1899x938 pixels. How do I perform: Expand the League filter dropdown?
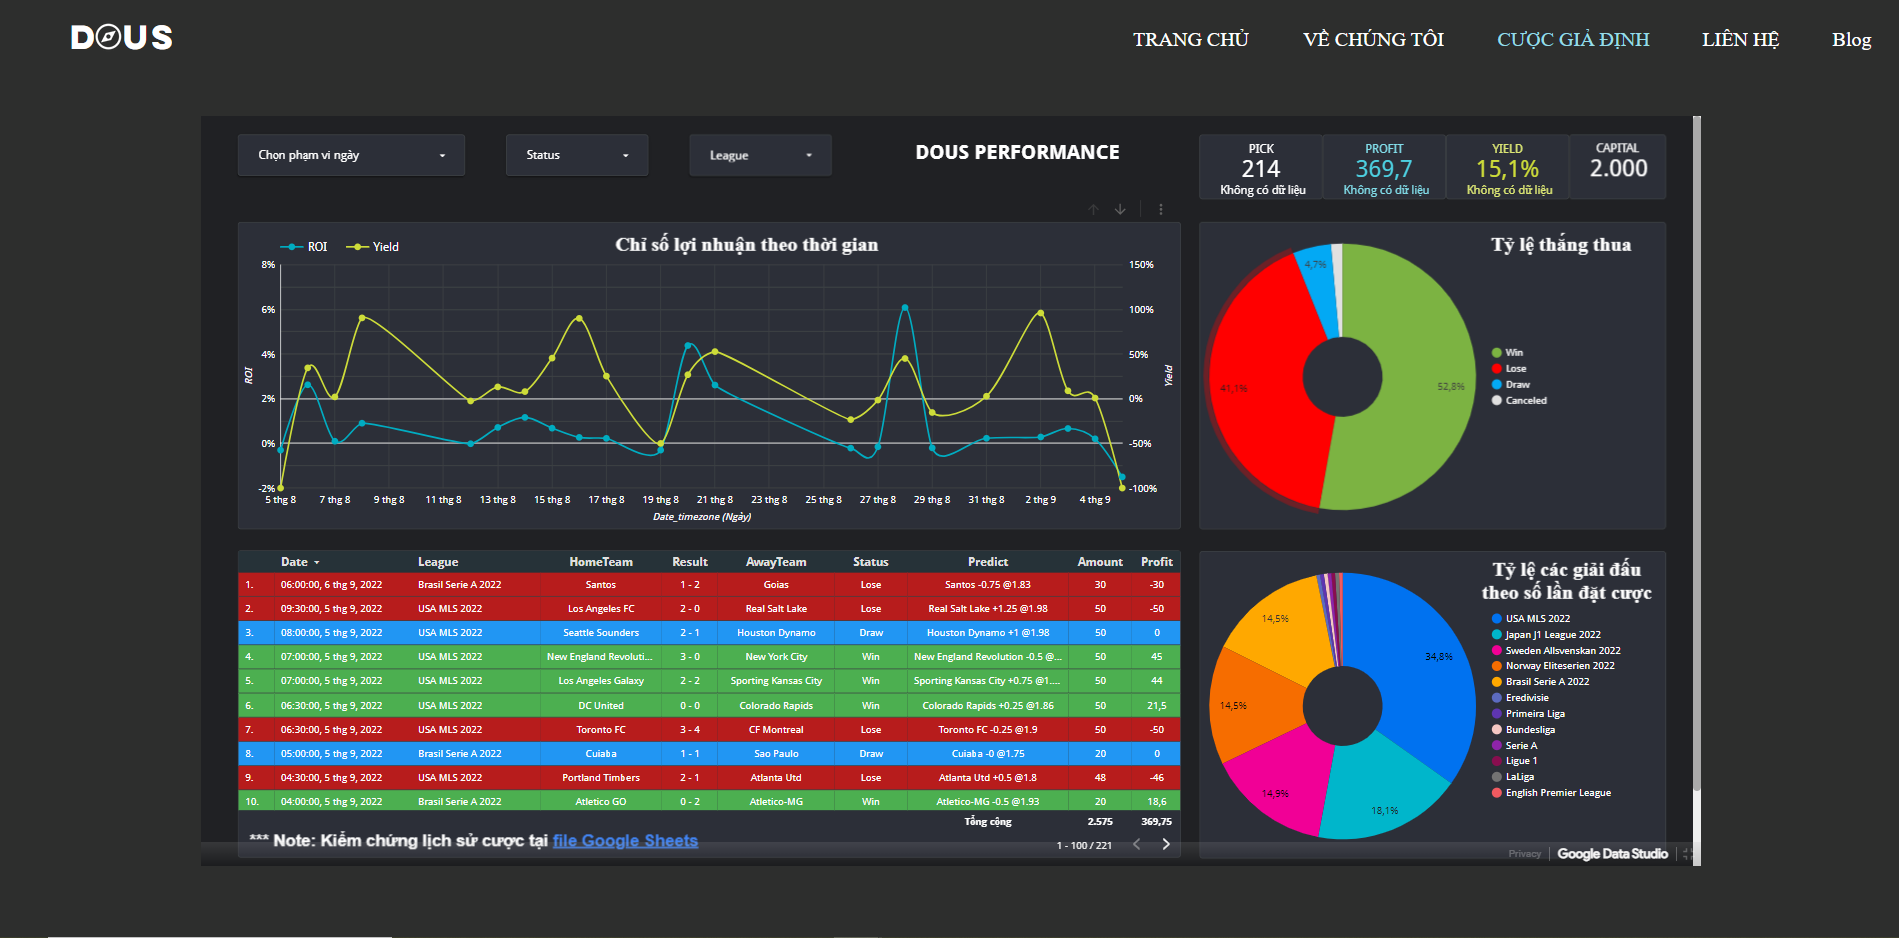(x=760, y=156)
